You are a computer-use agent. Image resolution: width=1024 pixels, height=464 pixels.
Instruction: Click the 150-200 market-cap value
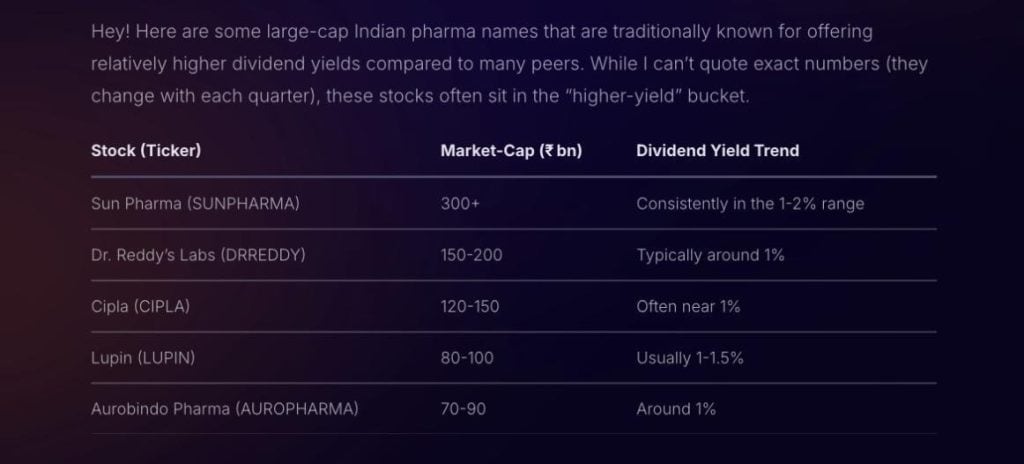(x=471, y=255)
